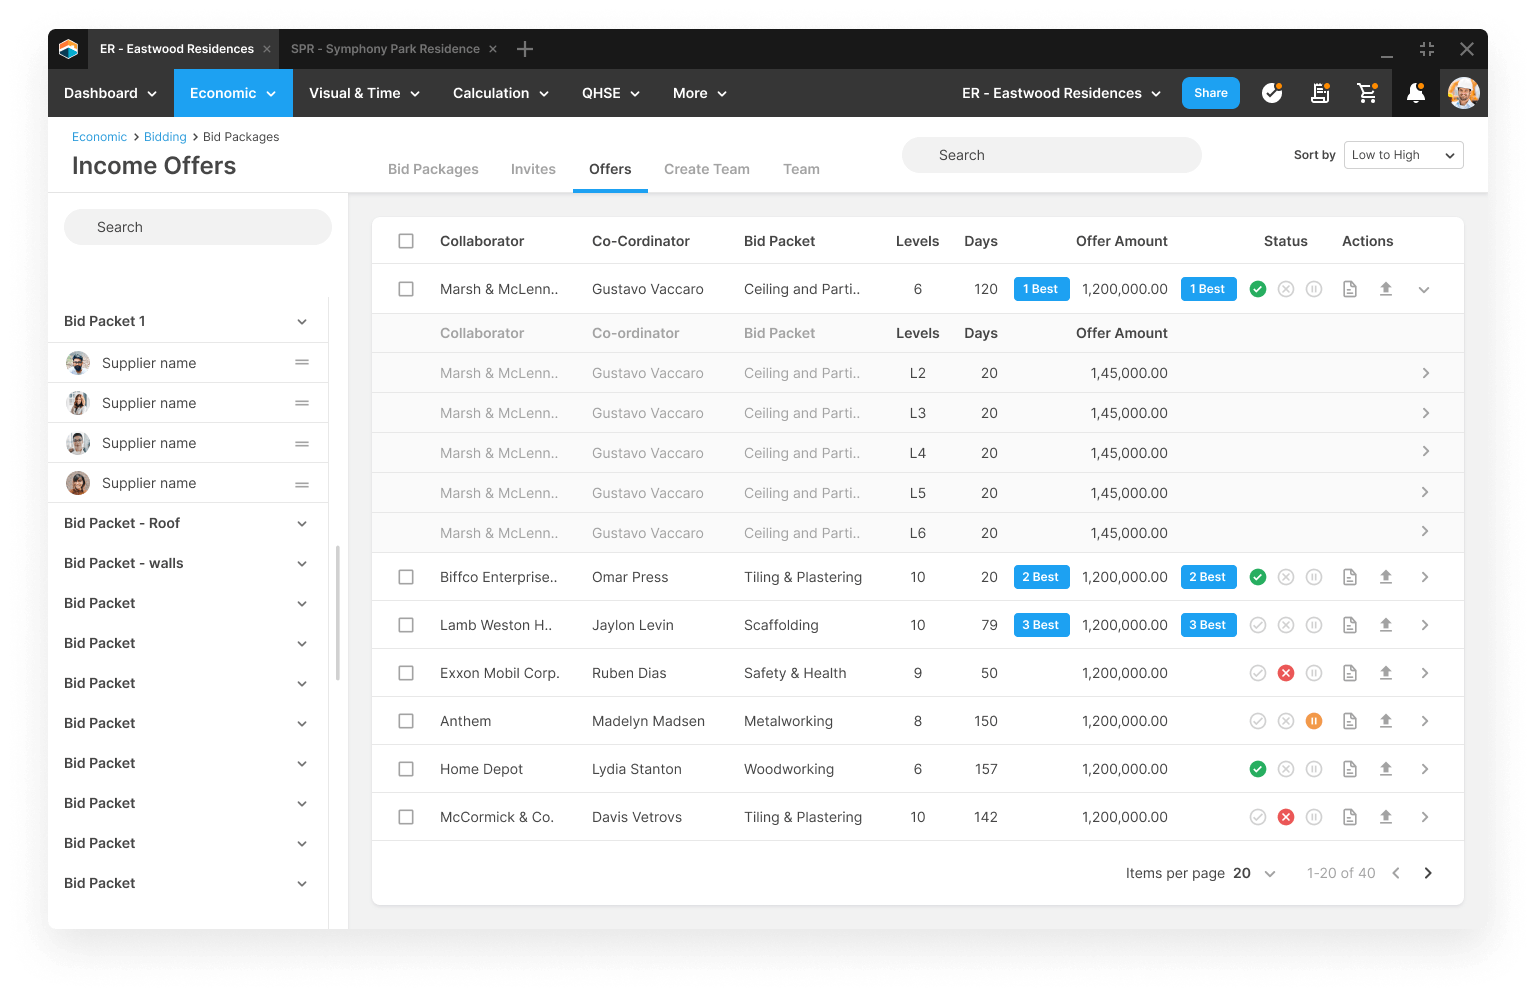Image resolution: width=1536 pixels, height=996 pixels.
Task: Open the shopping cart icon
Action: [1367, 93]
